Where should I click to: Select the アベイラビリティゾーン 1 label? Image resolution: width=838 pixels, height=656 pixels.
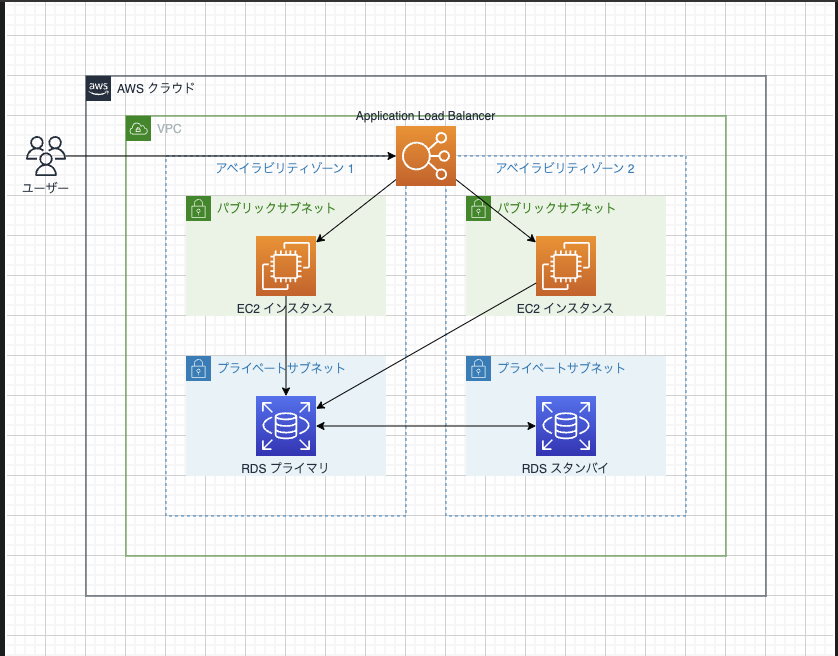coord(284,168)
